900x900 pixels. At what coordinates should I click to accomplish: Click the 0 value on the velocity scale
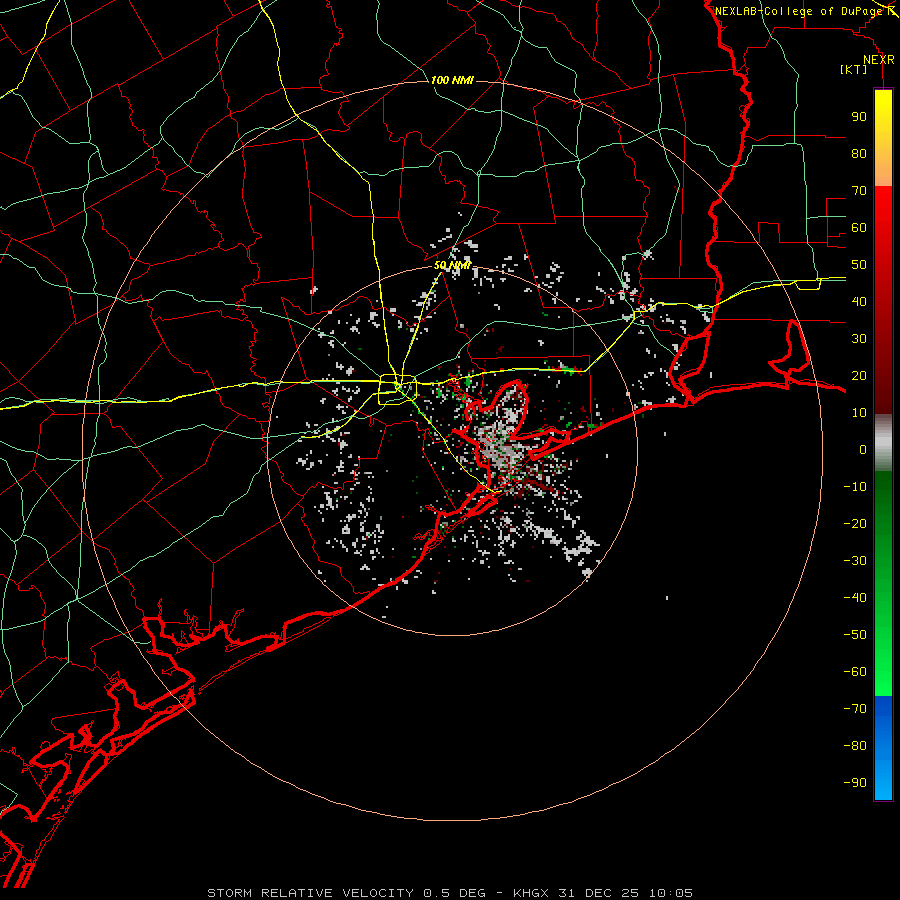tap(863, 449)
